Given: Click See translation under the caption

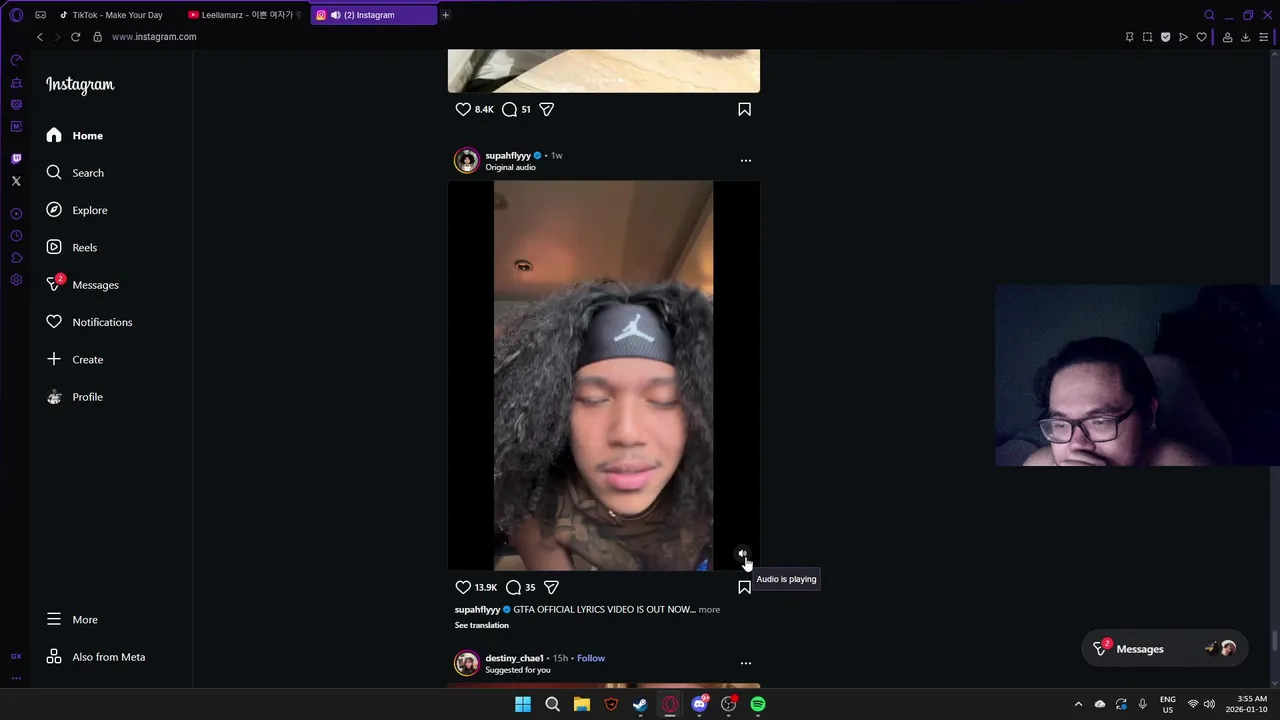Looking at the screenshot, I should click(482, 625).
